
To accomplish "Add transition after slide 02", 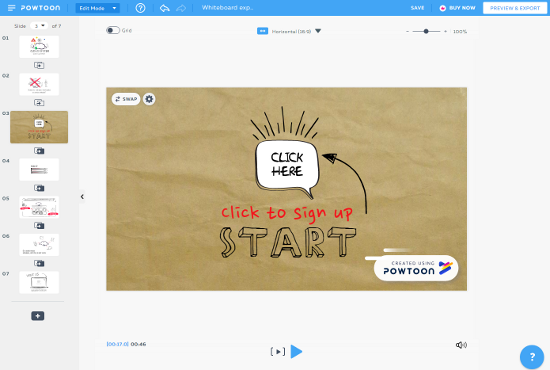I will (39, 103).
